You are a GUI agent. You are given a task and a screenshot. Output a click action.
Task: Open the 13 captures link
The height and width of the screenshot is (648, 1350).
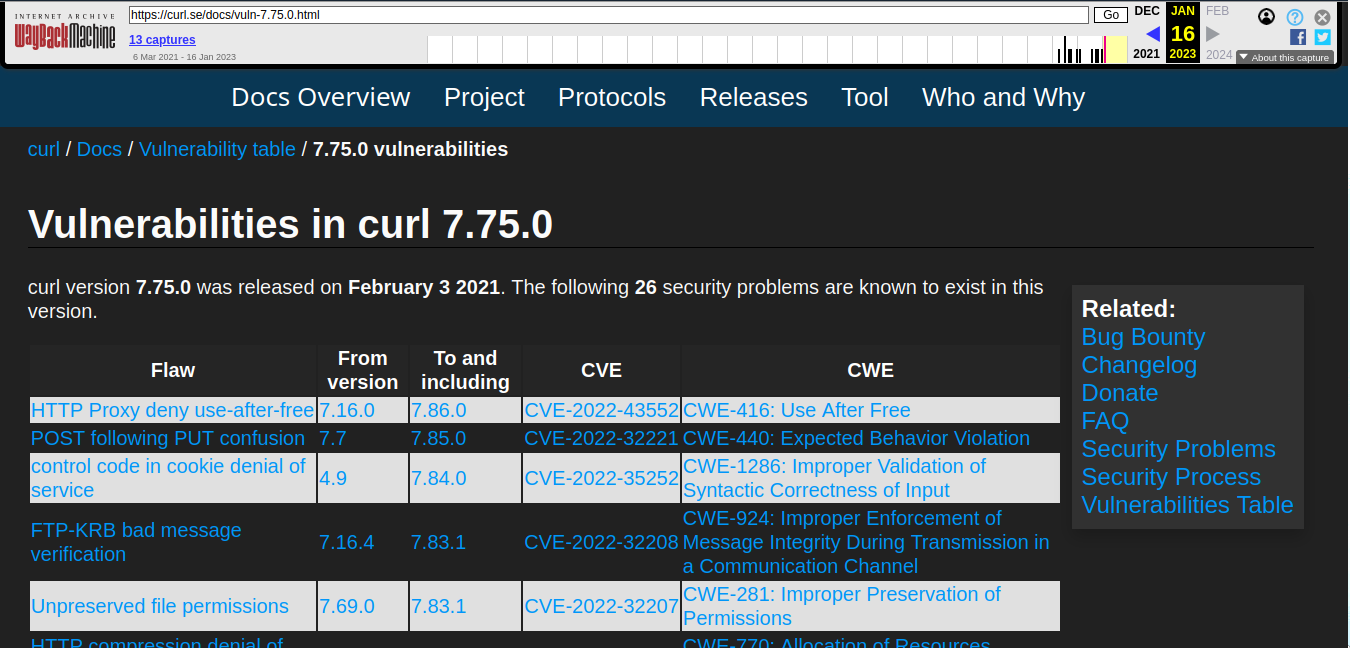[x=162, y=40]
